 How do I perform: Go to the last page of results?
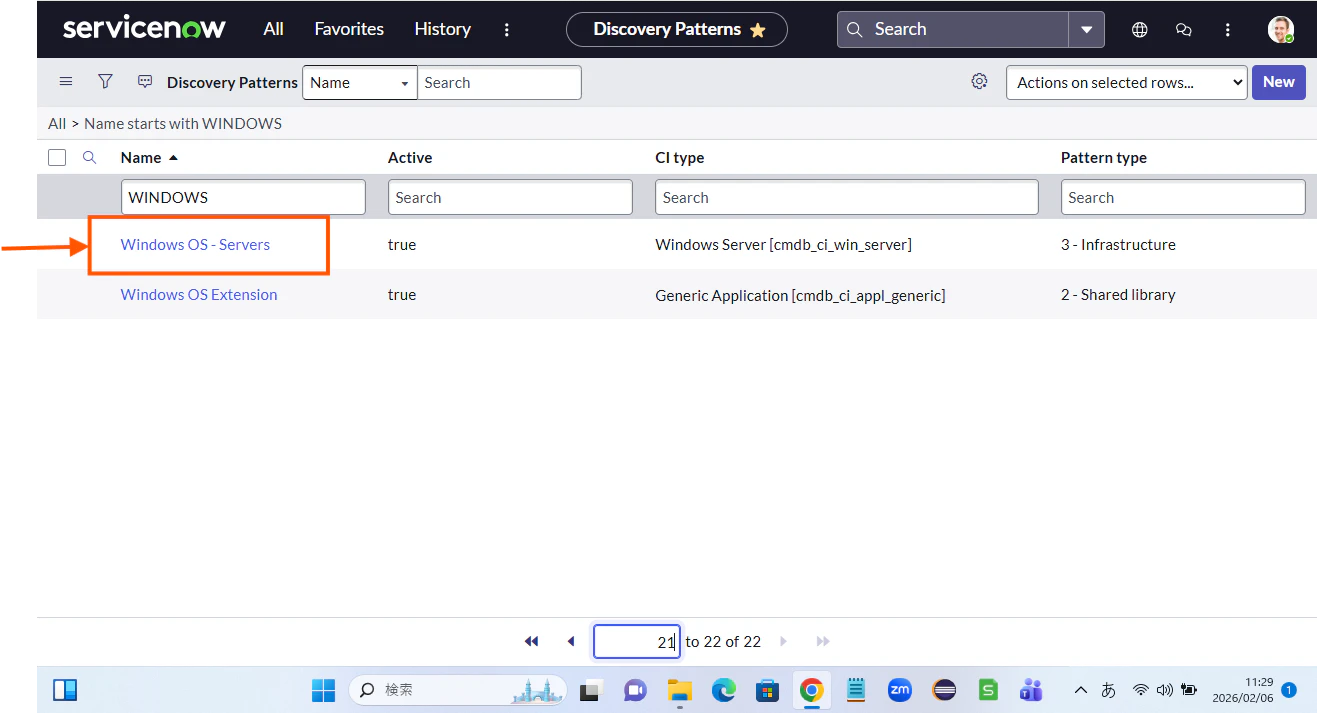(823, 641)
